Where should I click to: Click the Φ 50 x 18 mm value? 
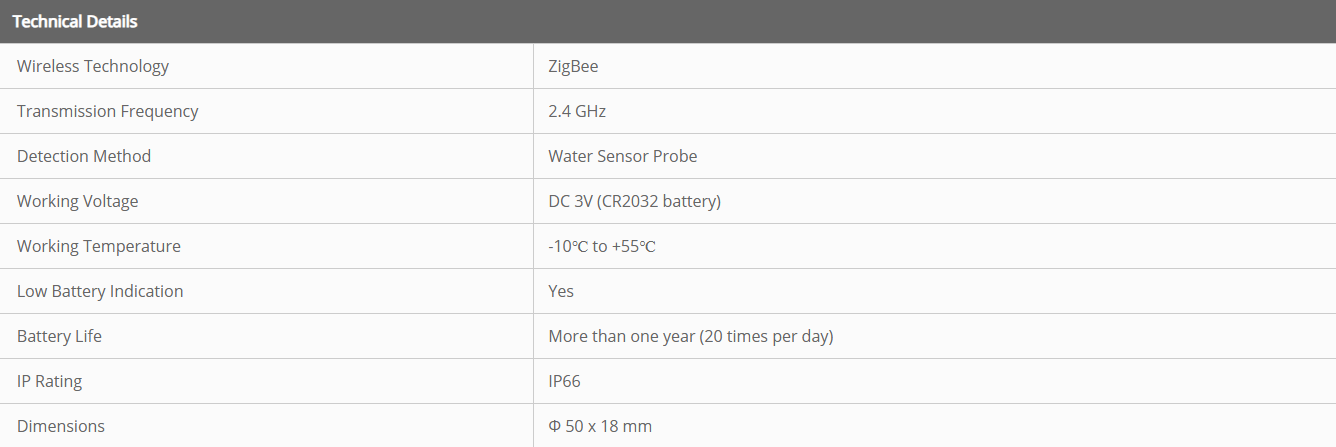[600, 426]
